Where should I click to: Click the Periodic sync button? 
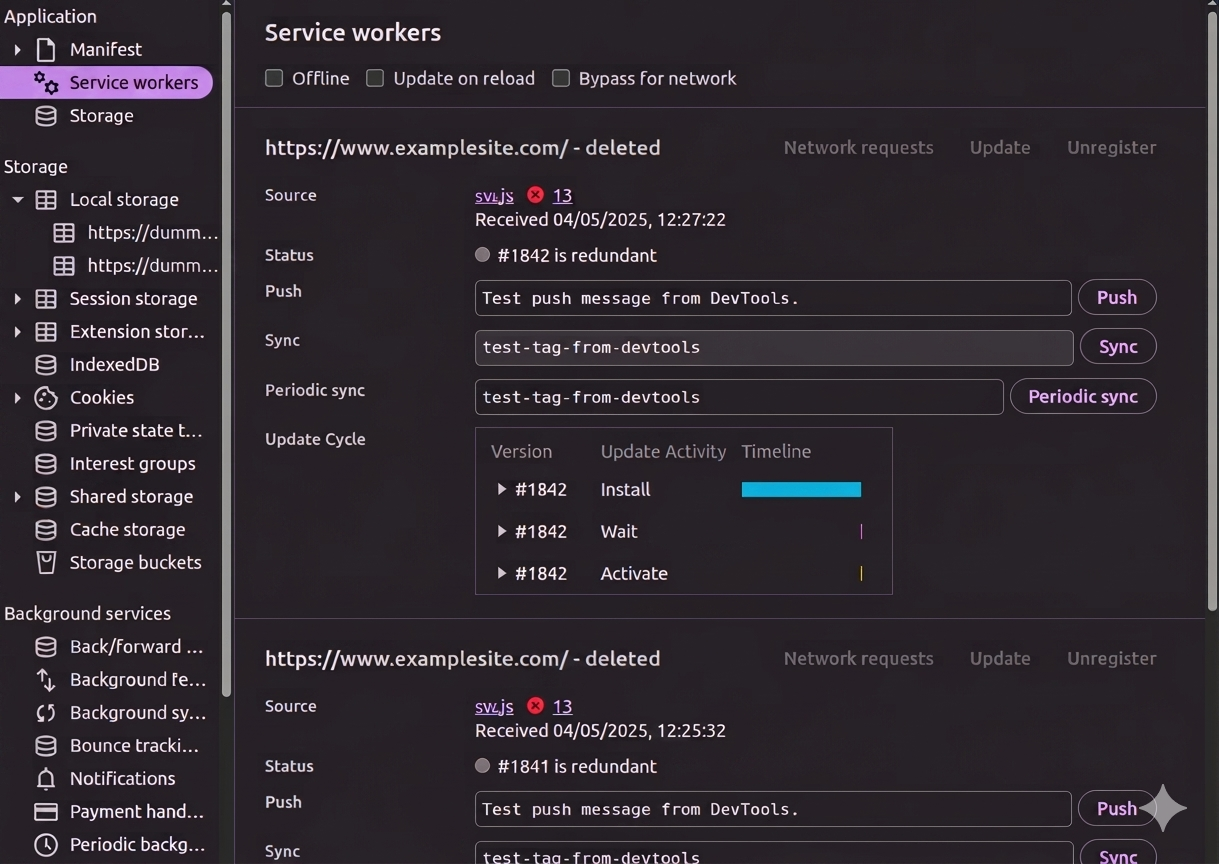point(1083,396)
